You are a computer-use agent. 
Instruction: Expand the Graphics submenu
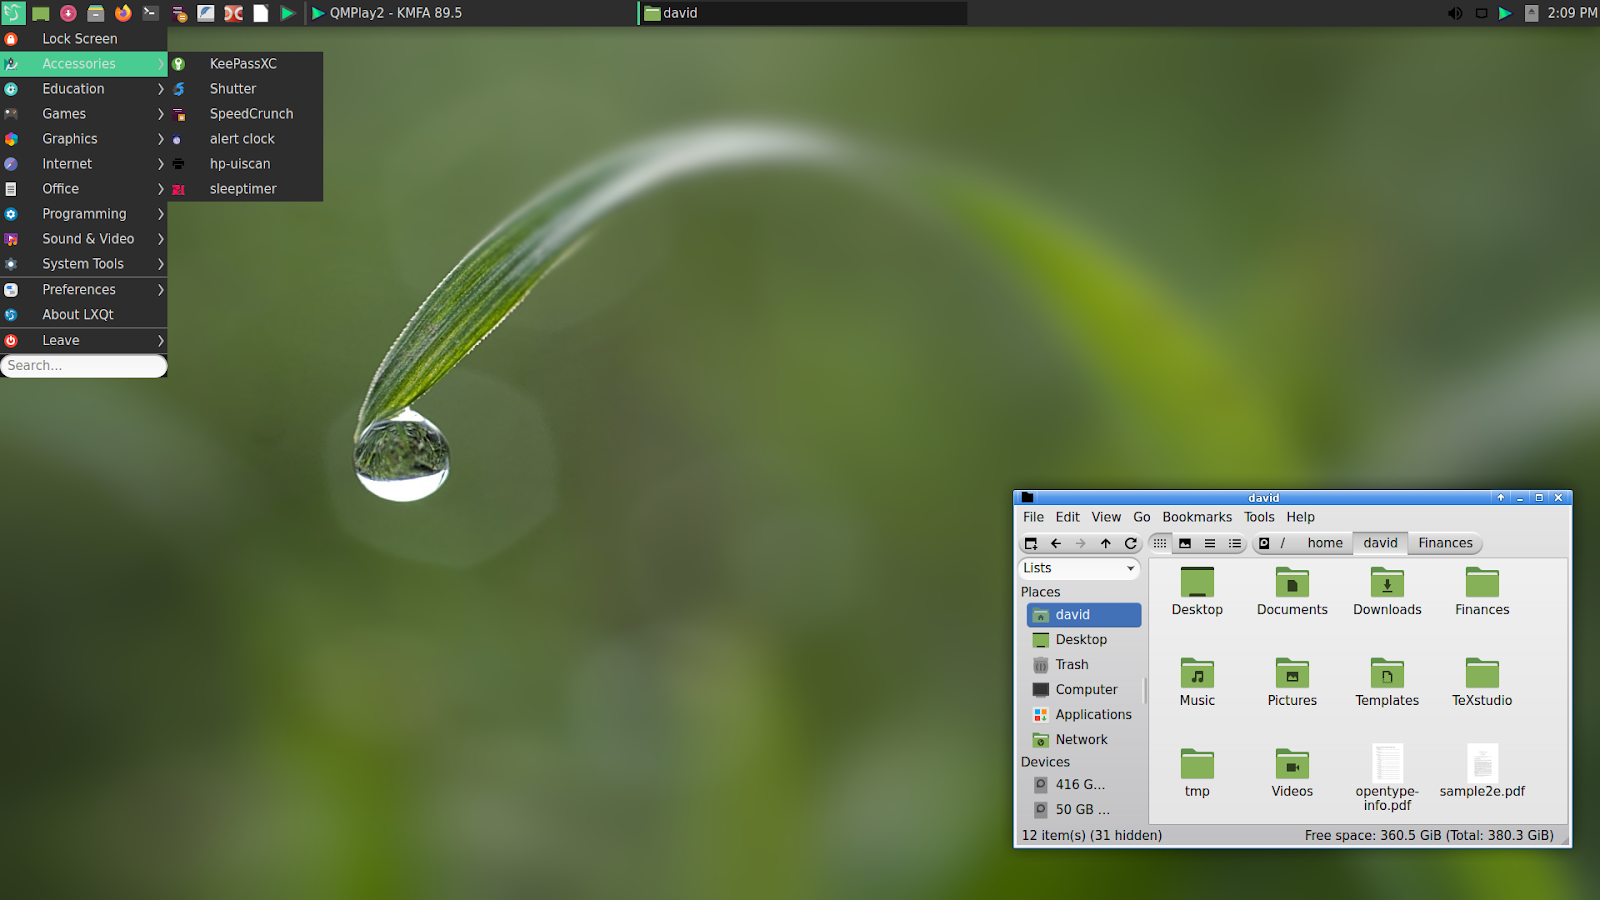tap(84, 139)
